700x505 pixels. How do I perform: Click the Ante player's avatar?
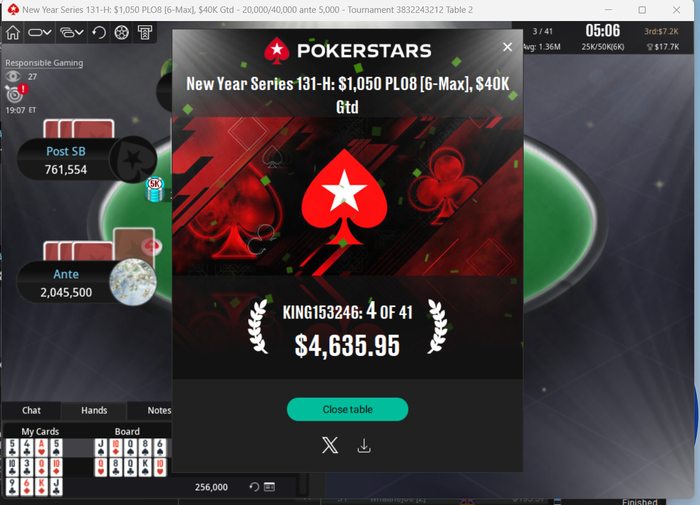133,282
